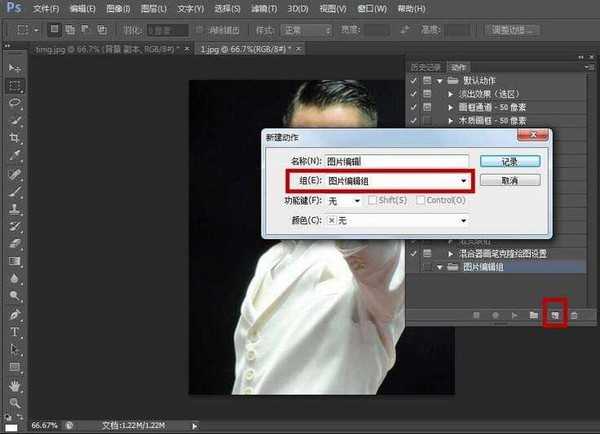The image size is (600, 434).
Task: Open the 文件(F) menu
Action: [46, 7]
